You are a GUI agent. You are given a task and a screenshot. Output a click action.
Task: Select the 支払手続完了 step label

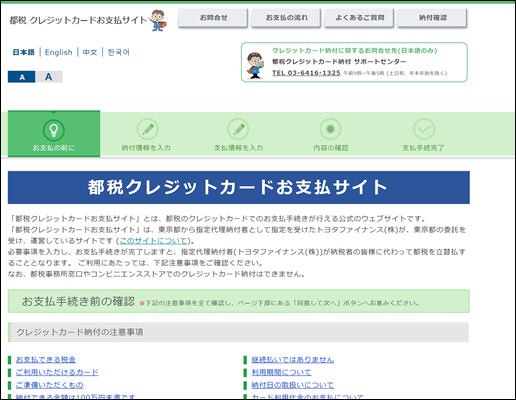pyautogui.click(x=423, y=148)
